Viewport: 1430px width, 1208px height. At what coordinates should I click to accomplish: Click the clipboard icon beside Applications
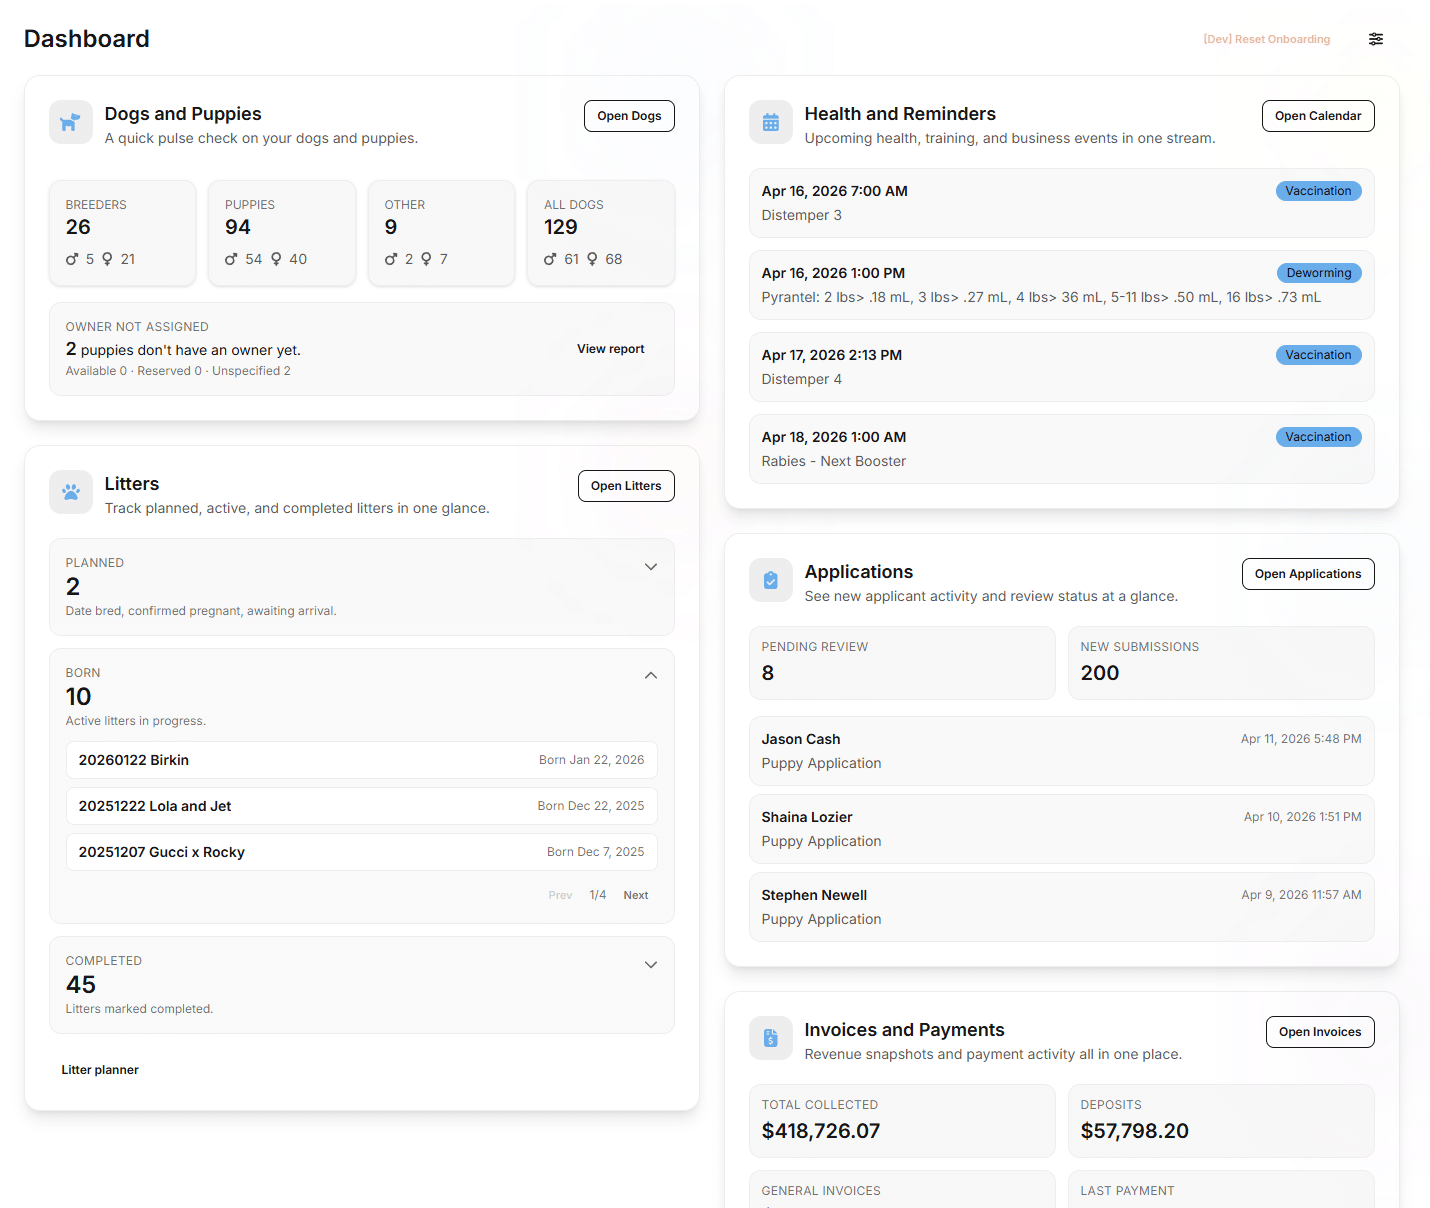tap(770, 581)
